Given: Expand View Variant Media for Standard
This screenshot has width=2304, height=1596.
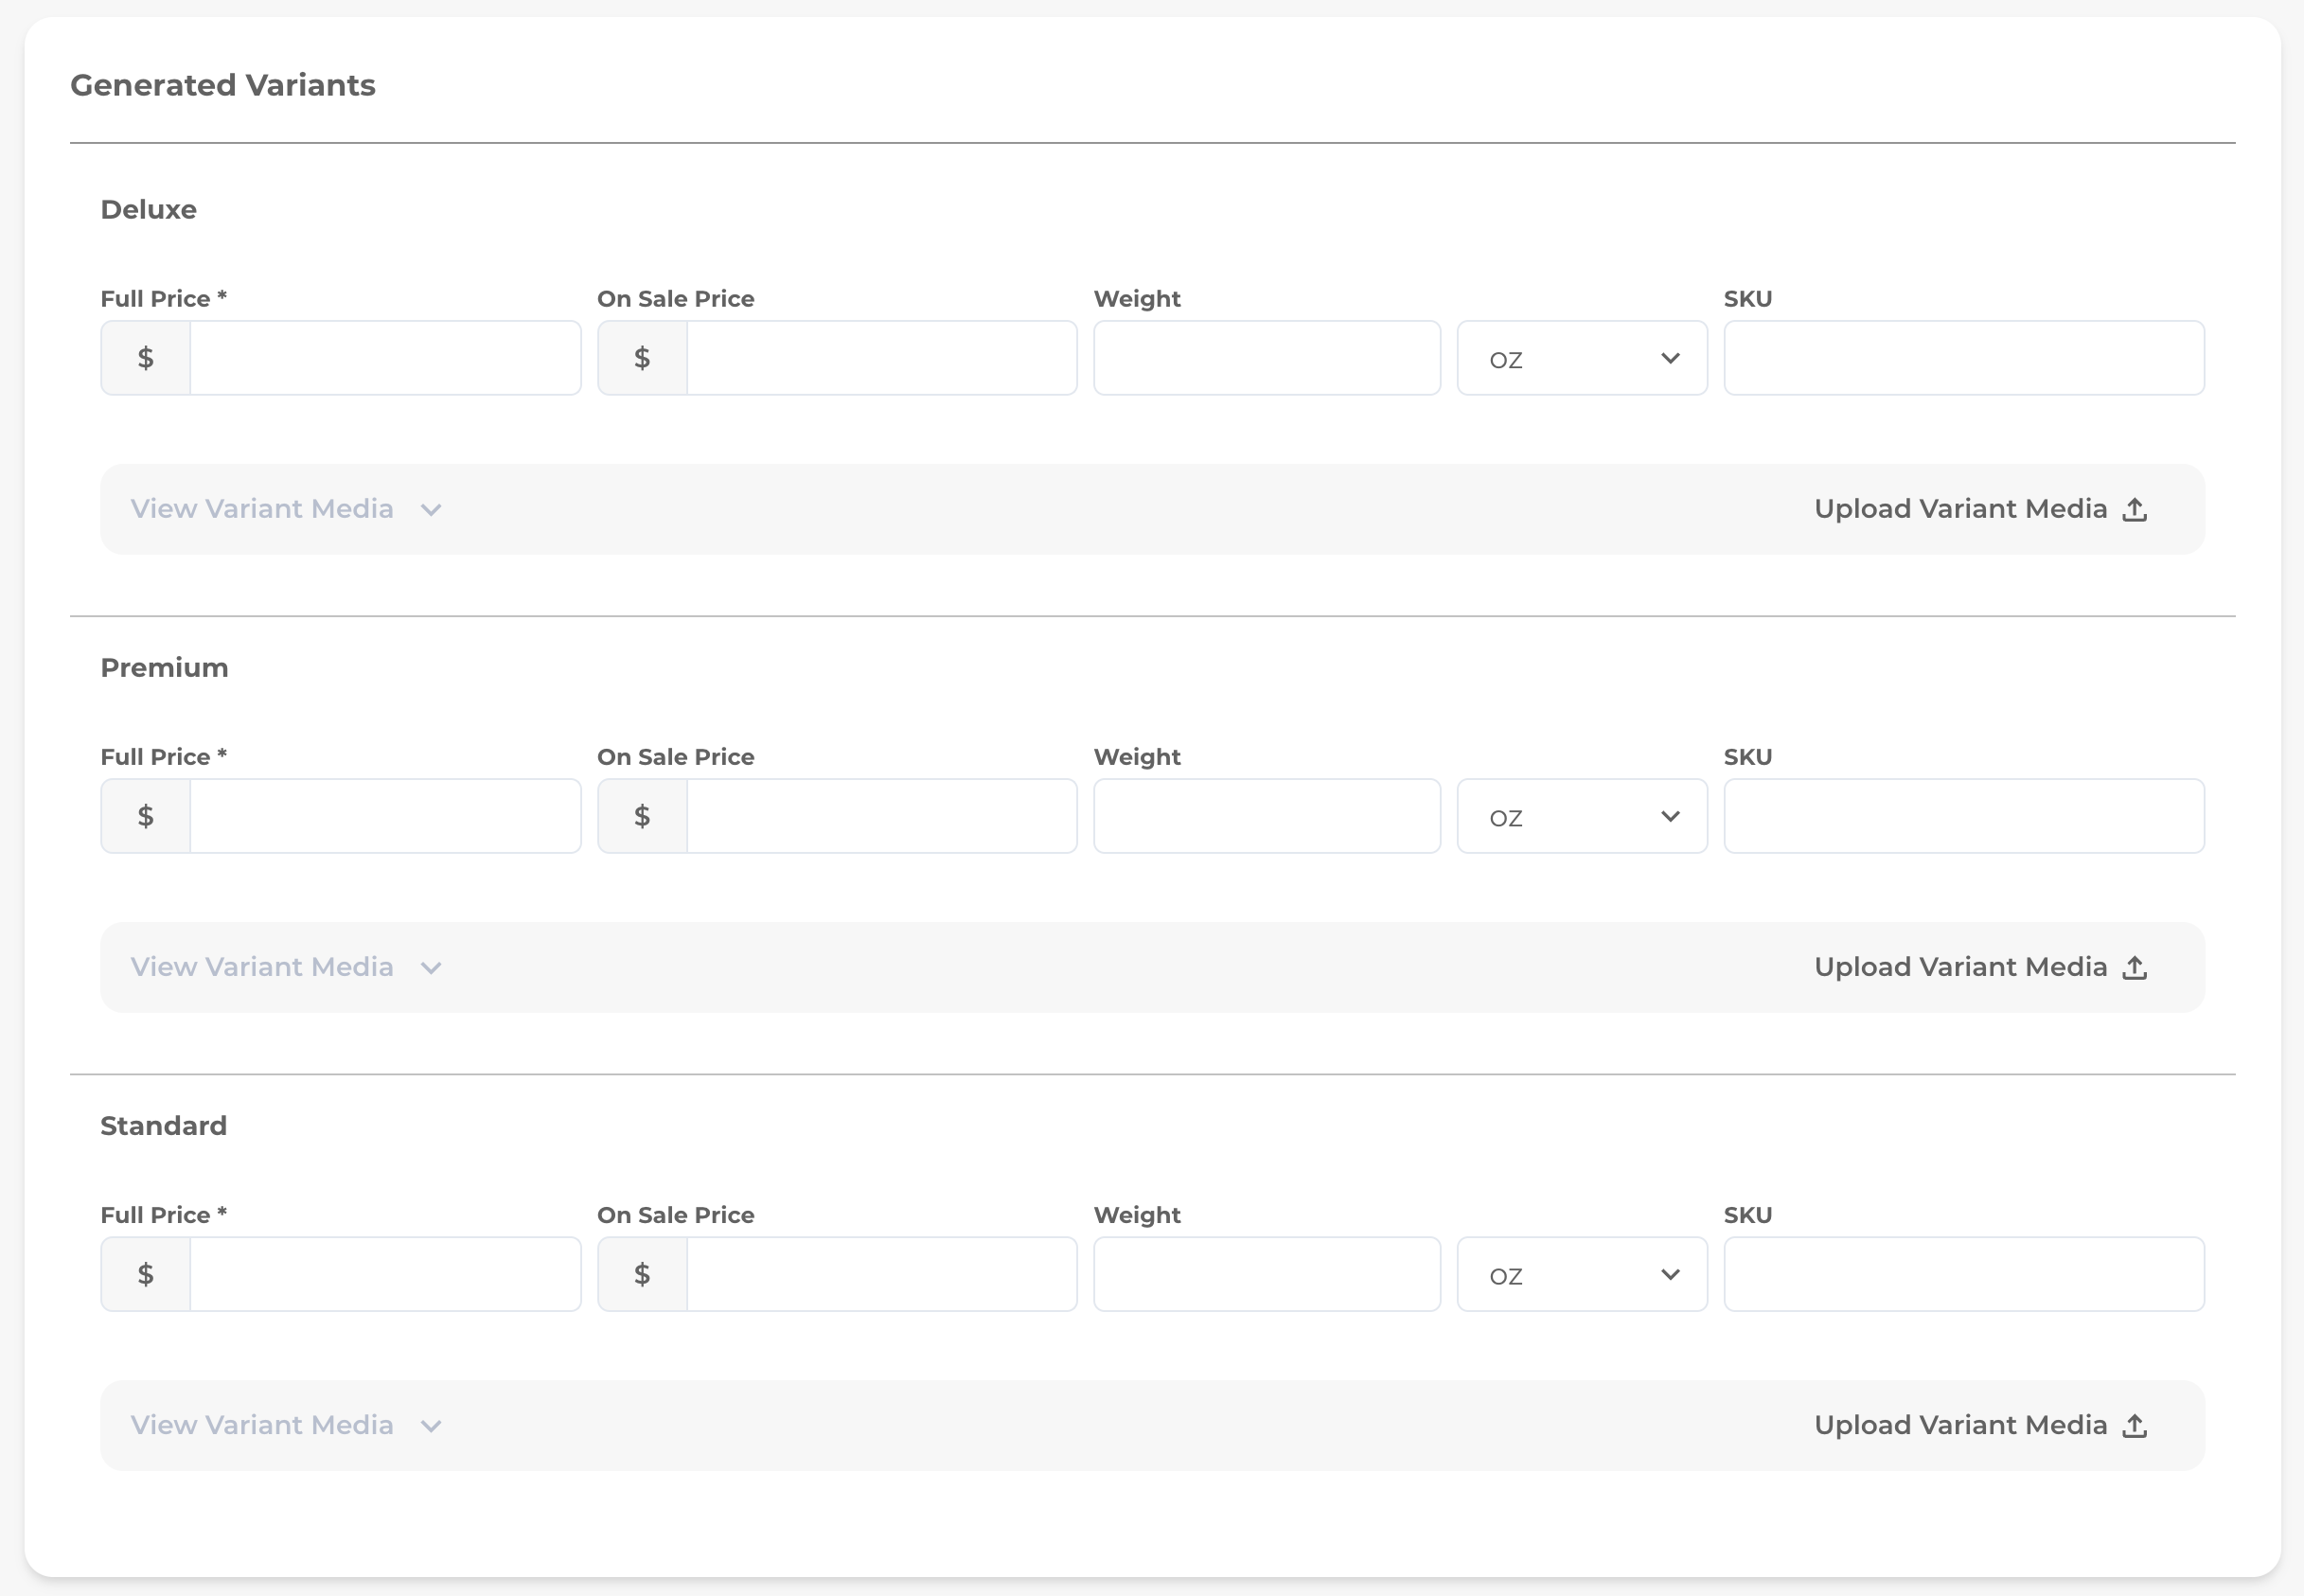Looking at the screenshot, I should coord(286,1425).
